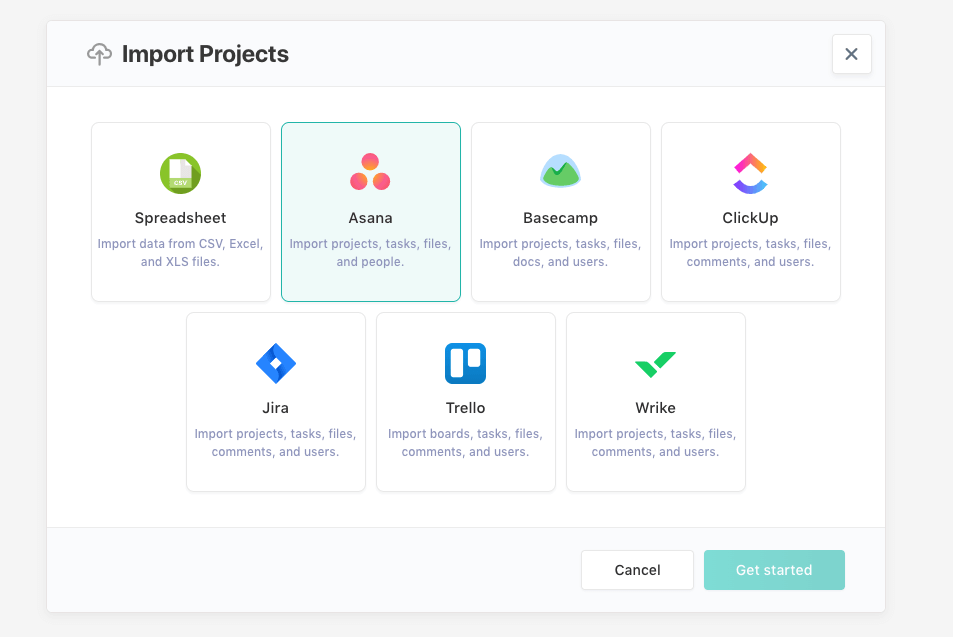The height and width of the screenshot is (637, 953).
Task: Choose ClickUp for importing projects
Action: click(750, 211)
